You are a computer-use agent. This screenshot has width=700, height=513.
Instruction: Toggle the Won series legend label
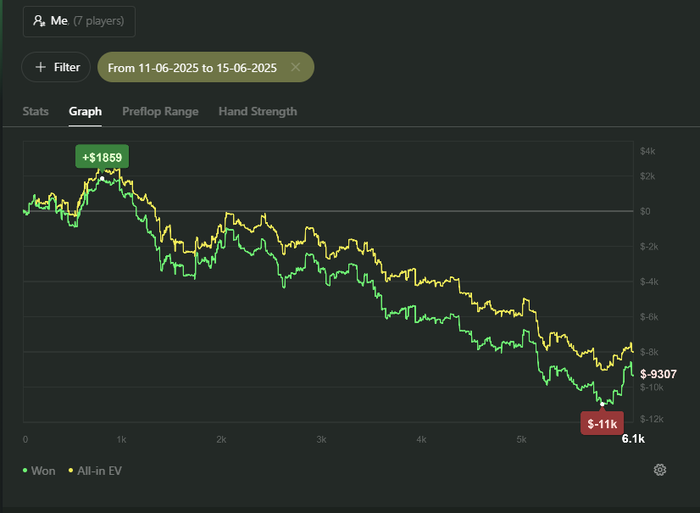point(44,470)
